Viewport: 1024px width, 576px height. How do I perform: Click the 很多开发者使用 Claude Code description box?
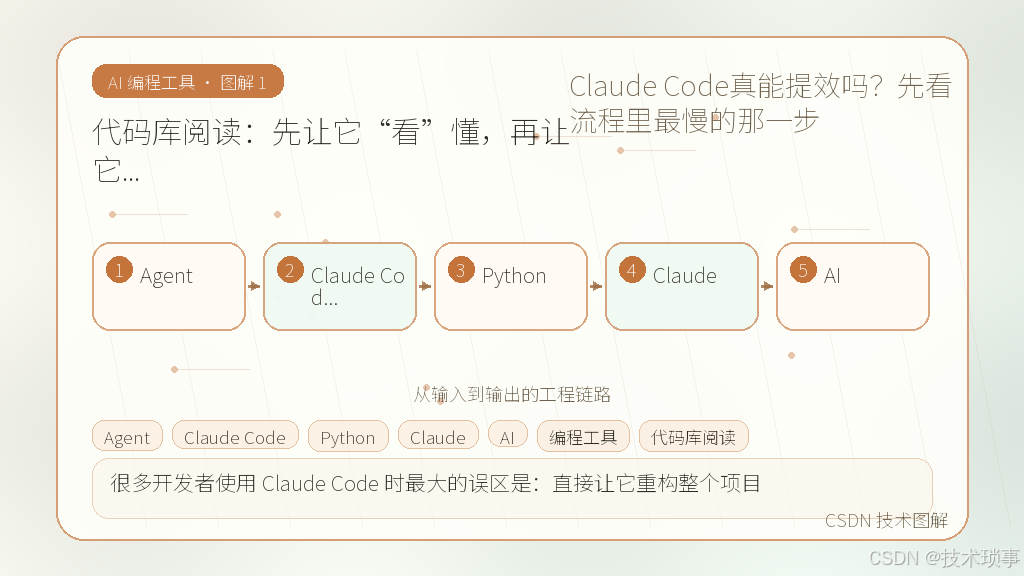pyautogui.click(x=512, y=488)
